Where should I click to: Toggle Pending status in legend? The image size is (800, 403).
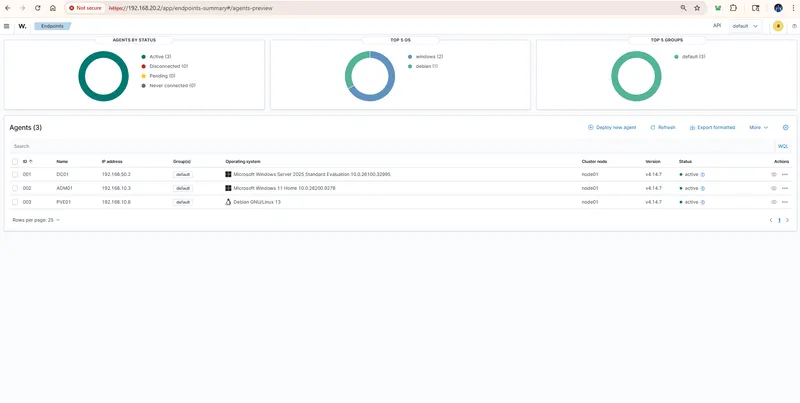coord(158,76)
